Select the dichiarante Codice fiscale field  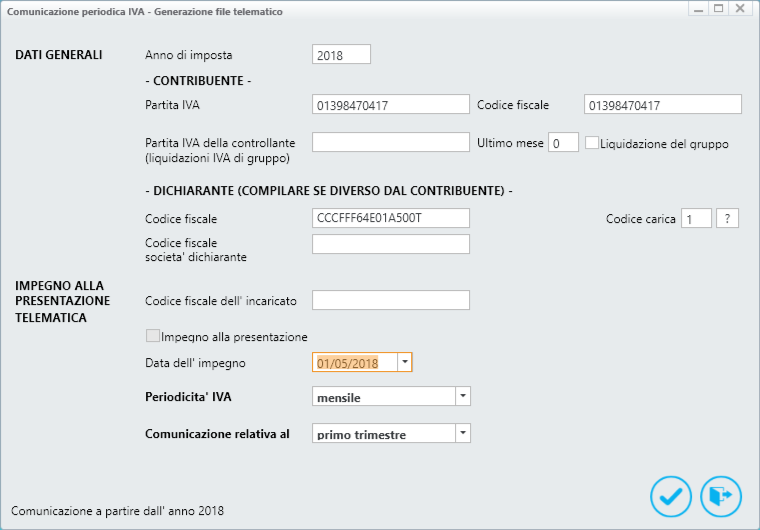391,218
